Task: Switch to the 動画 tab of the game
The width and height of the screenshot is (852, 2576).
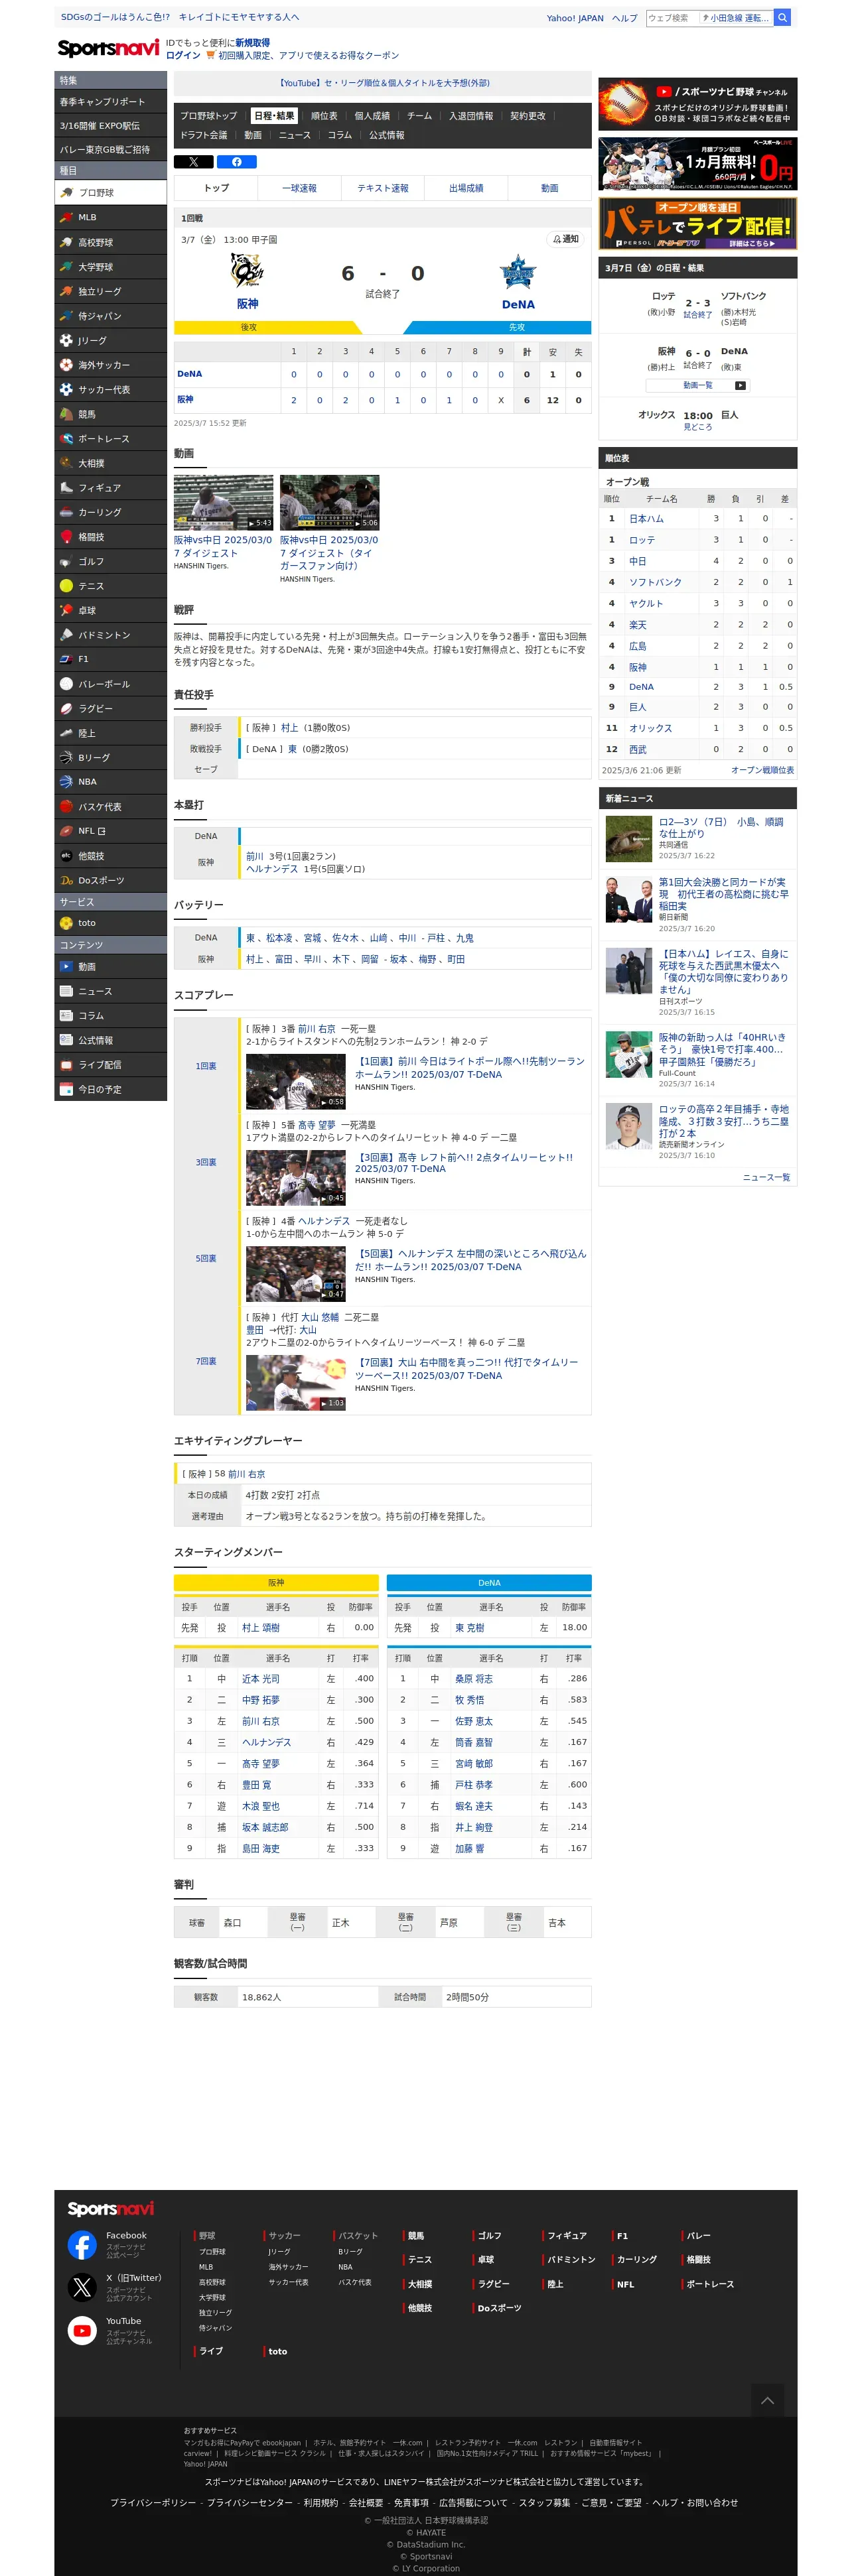Action: coord(549,188)
